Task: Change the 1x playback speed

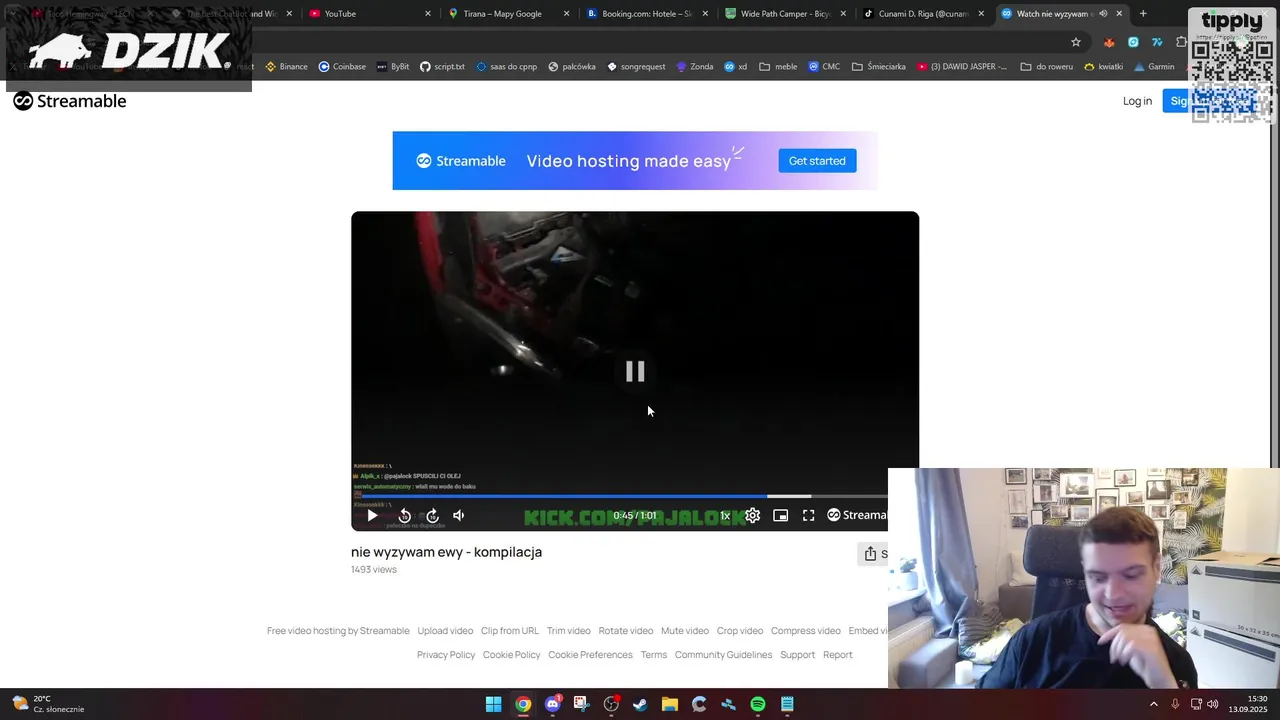Action: (725, 516)
